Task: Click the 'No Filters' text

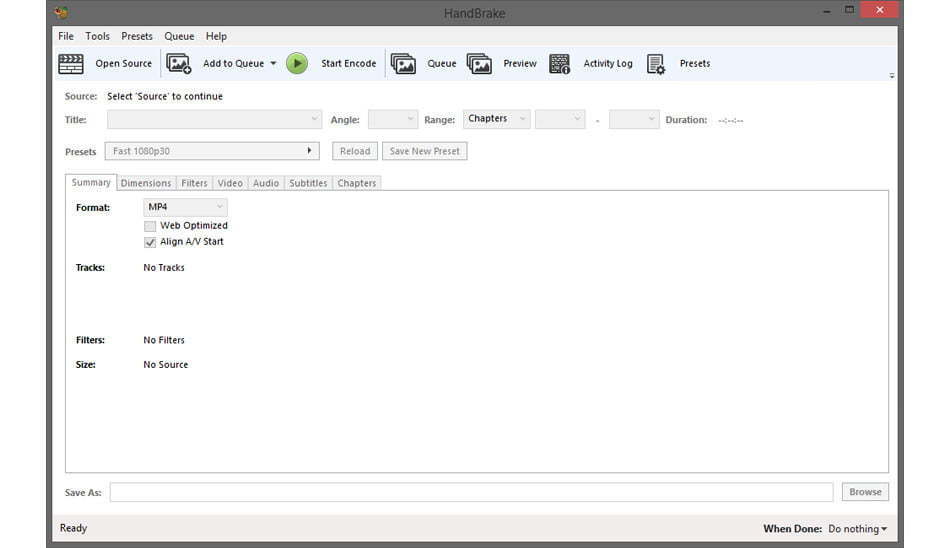Action: tap(164, 340)
